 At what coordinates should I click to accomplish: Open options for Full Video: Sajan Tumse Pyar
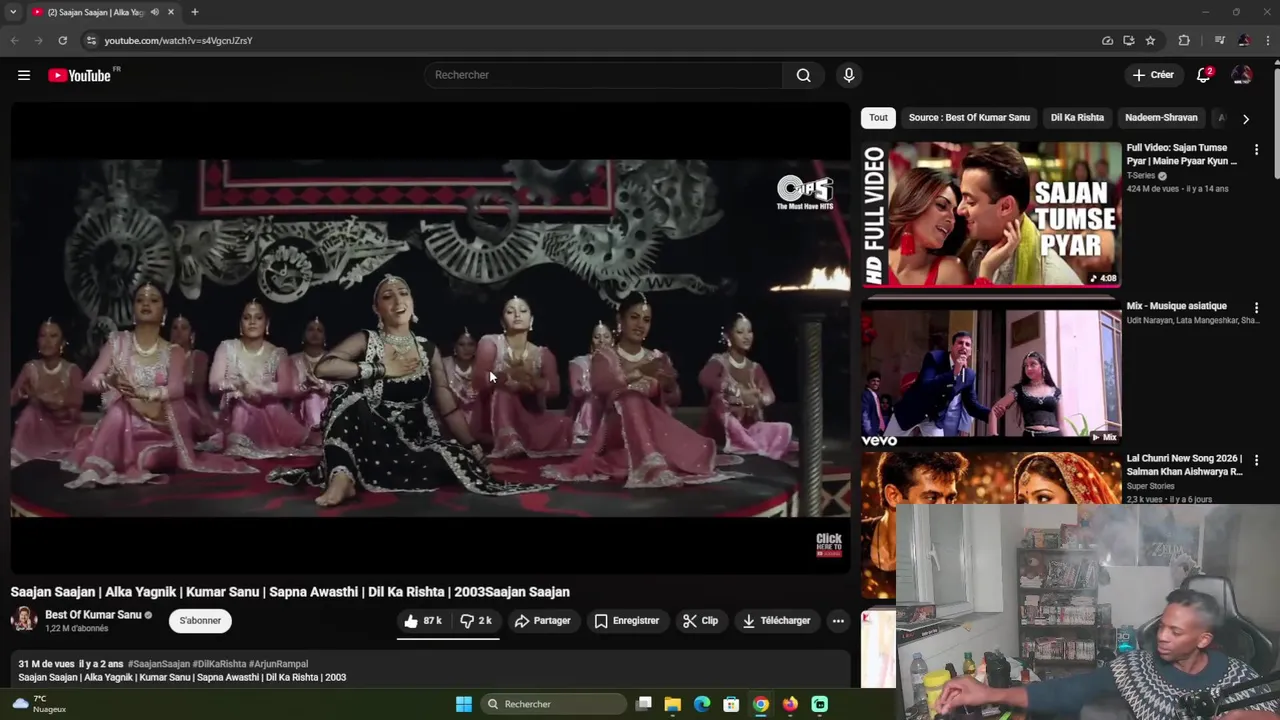[x=1256, y=150]
